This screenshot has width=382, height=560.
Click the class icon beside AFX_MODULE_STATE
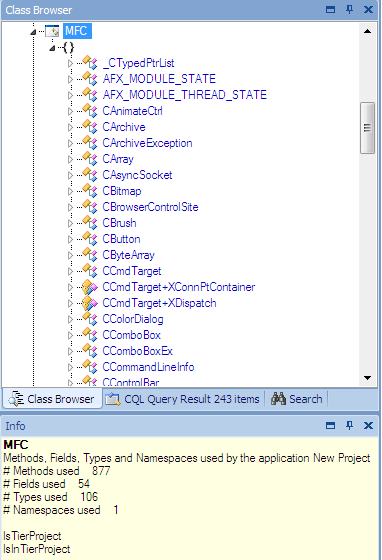coord(89,79)
